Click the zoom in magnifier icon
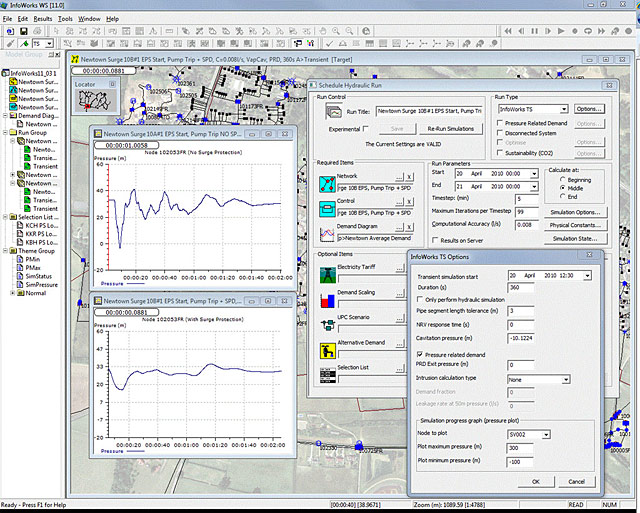Viewport: 640px width, 513px height. click(x=336, y=31)
